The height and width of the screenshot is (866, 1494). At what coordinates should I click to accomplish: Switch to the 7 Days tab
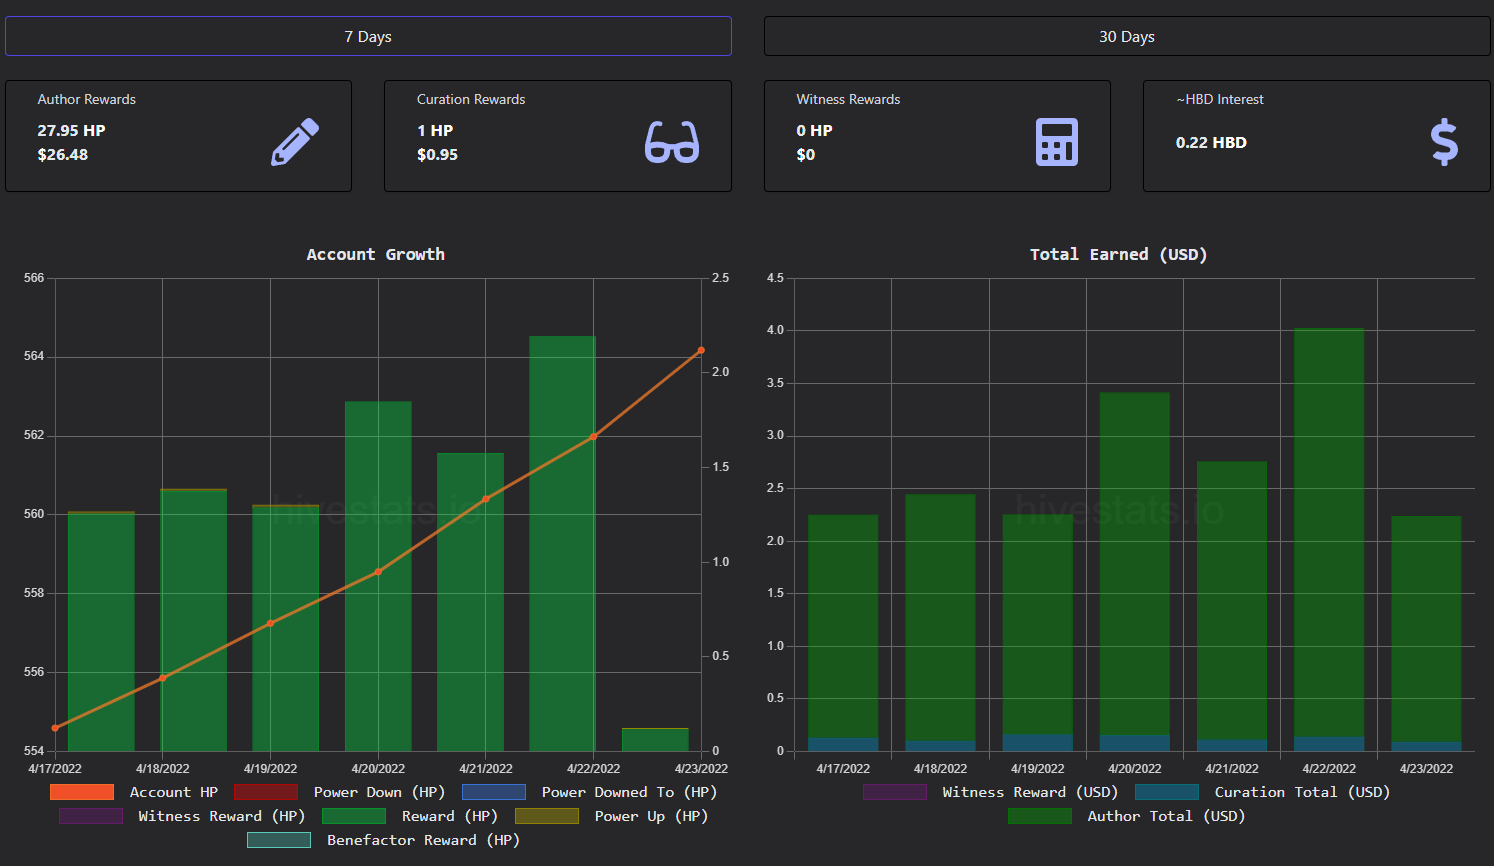point(368,36)
